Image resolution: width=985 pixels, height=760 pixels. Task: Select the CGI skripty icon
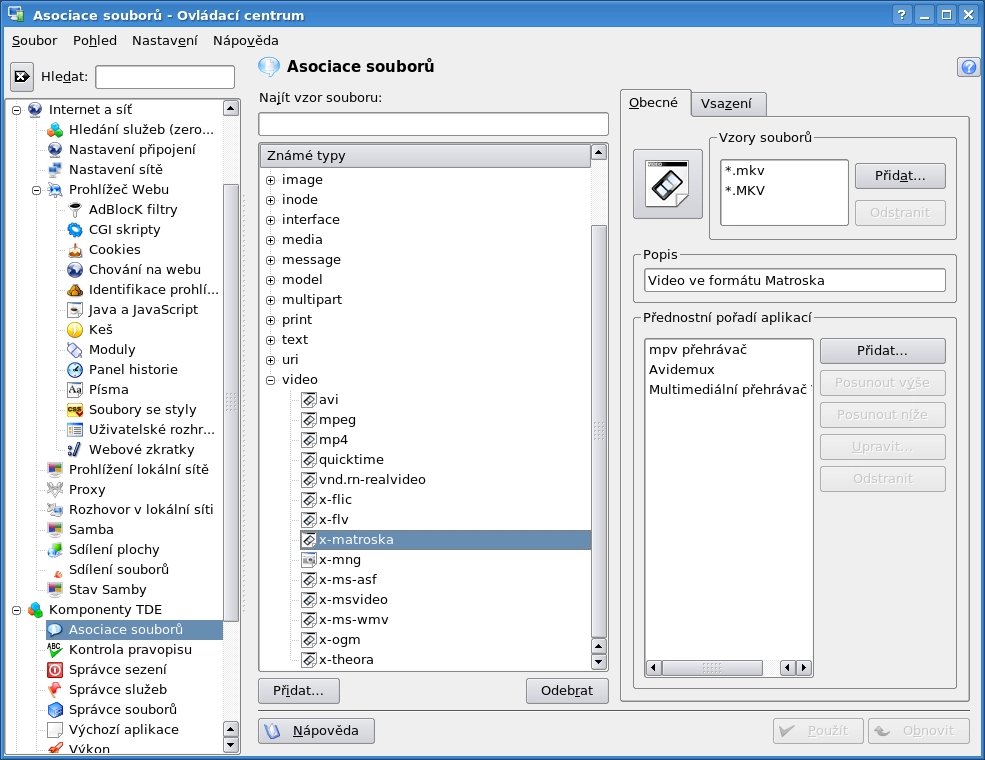click(75, 229)
